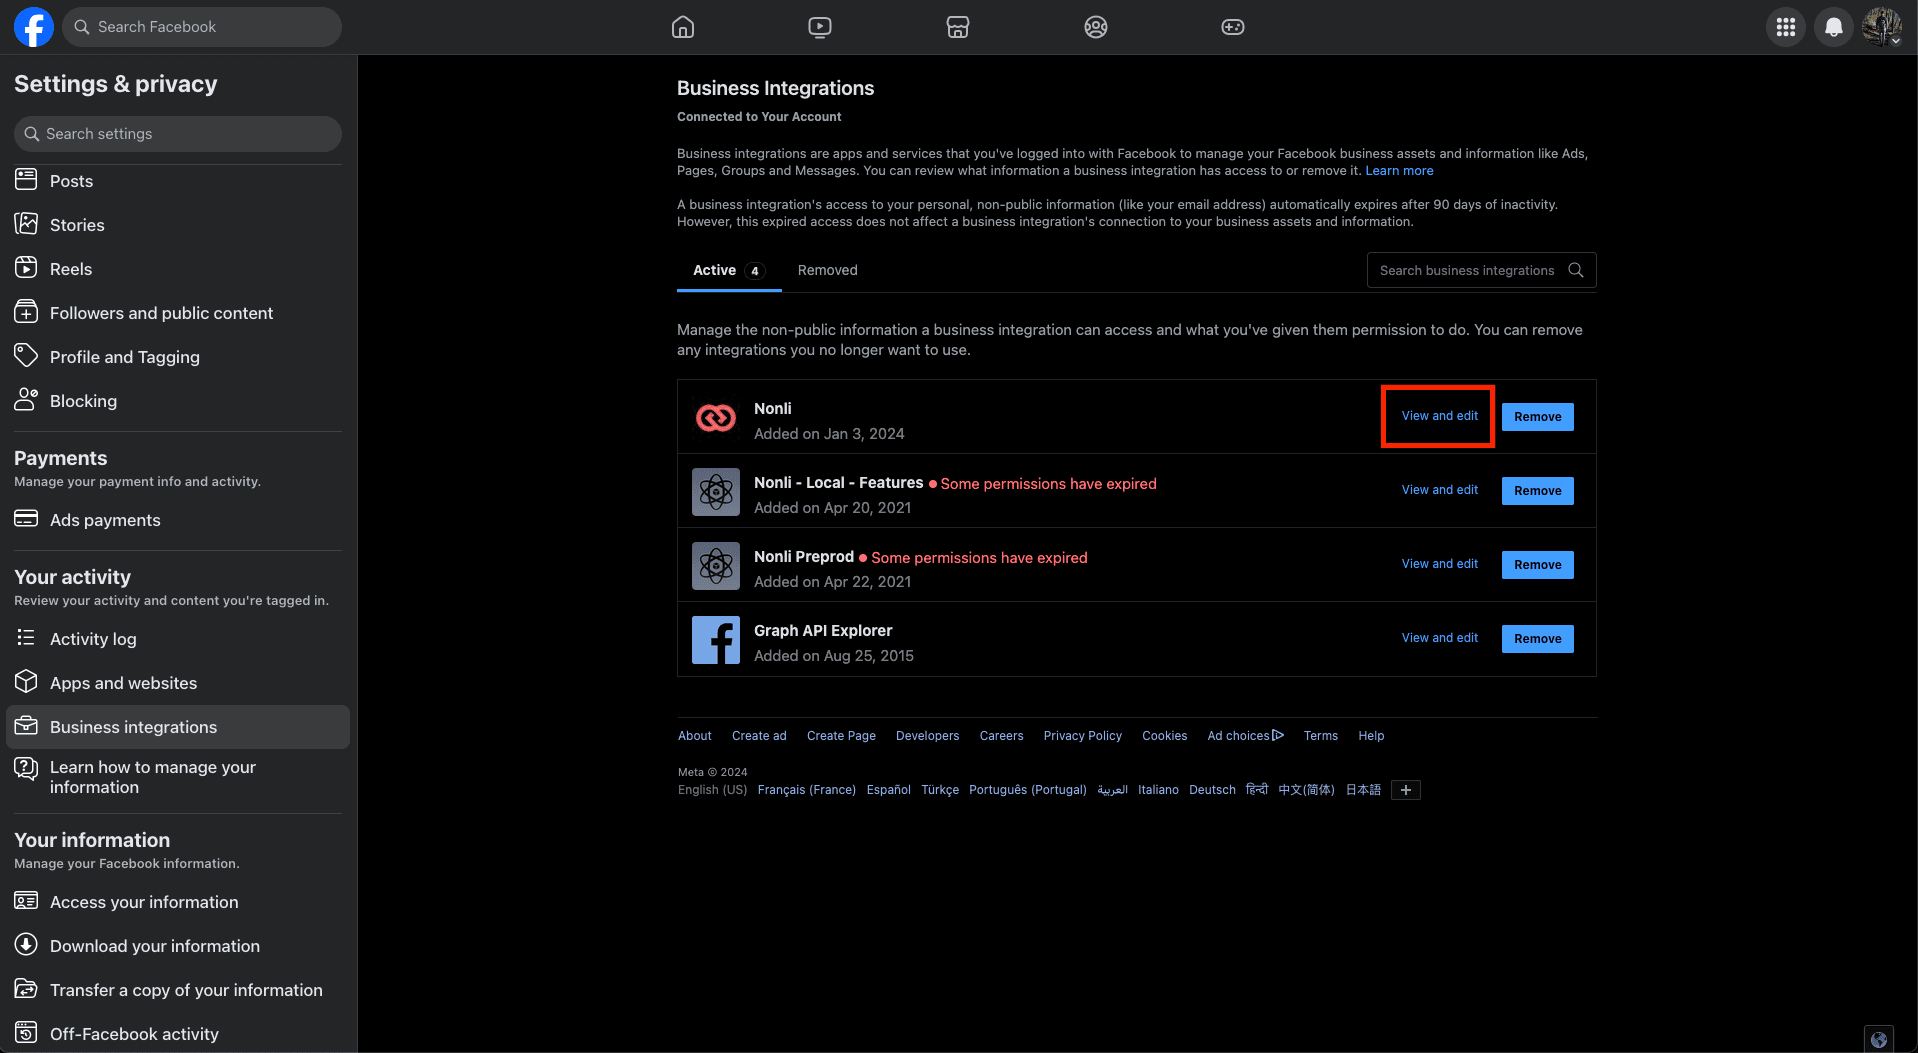The image size is (1918, 1053).
Task: Click the Access your information icon
Action: pos(26,901)
